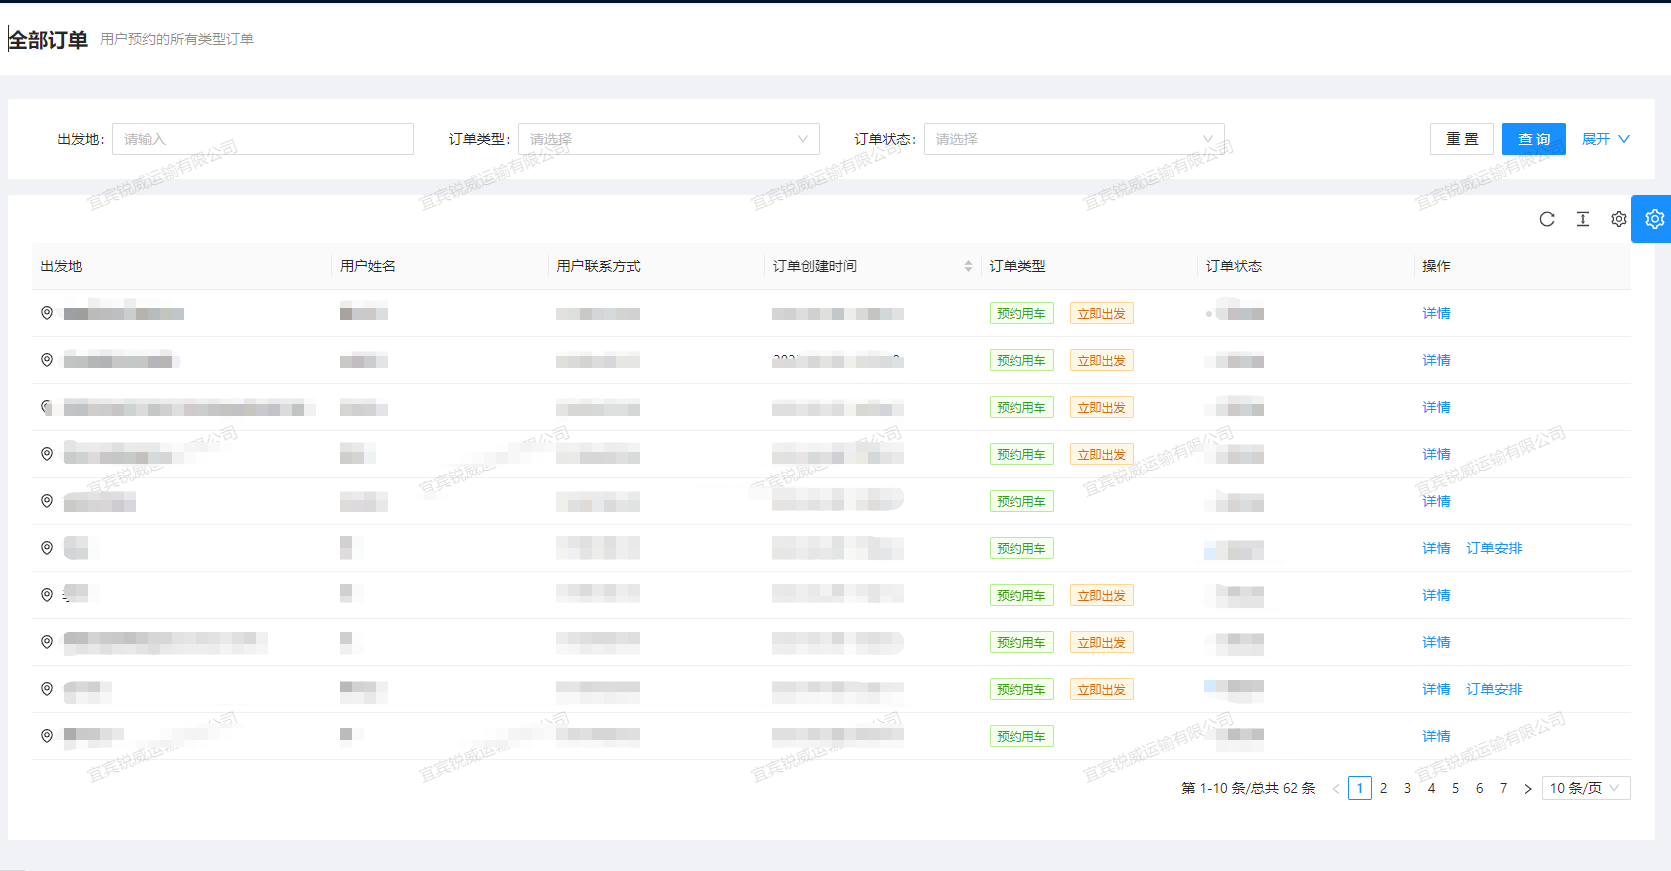Screen dimensions: 1671x871
Task: Open the 订单状态 dropdown
Action: pos(1074,139)
